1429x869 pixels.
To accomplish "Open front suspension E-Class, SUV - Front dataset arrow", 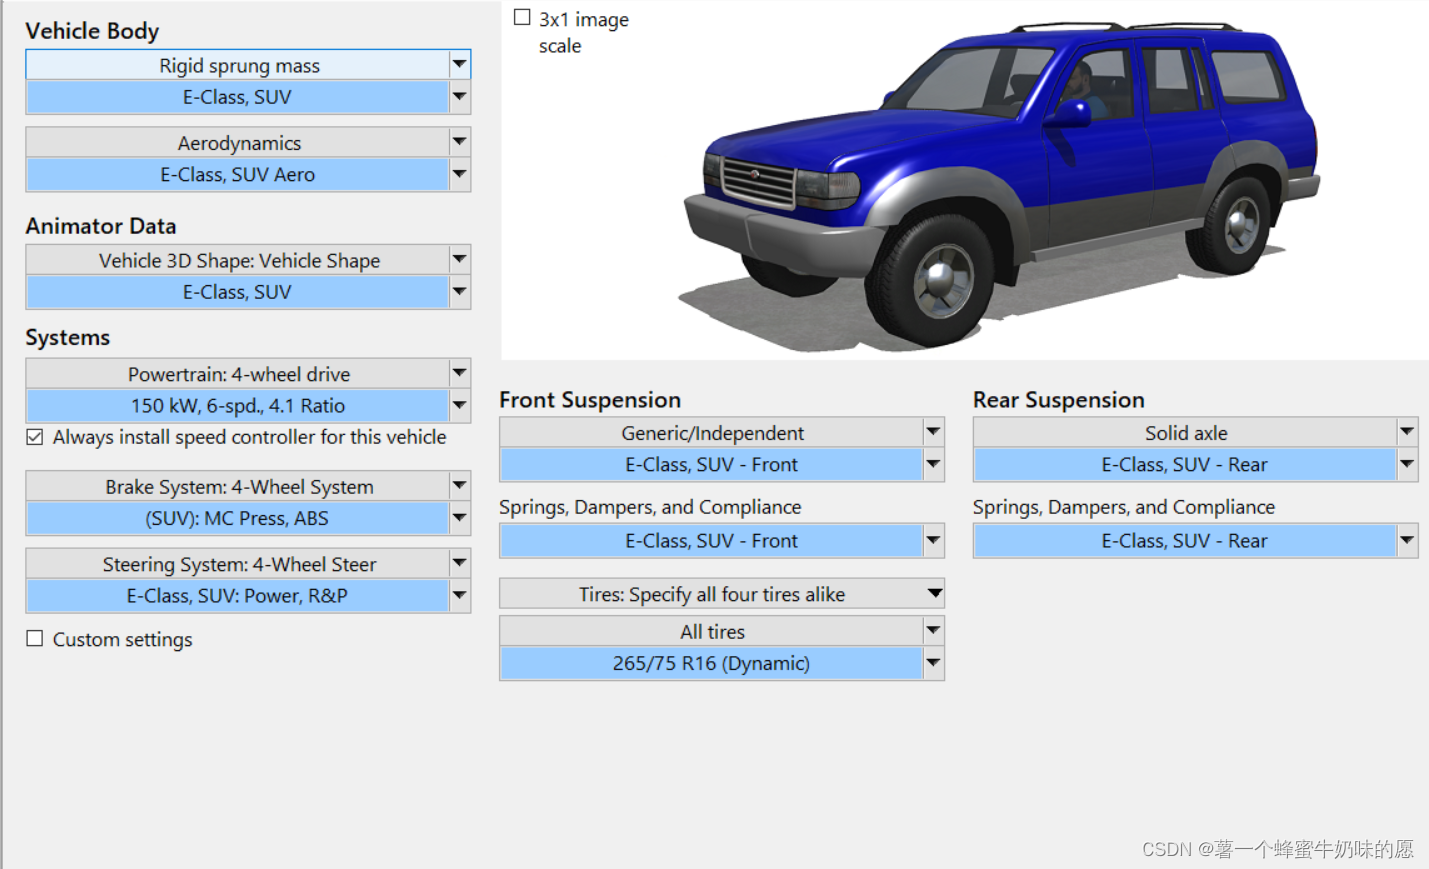I will (933, 464).
